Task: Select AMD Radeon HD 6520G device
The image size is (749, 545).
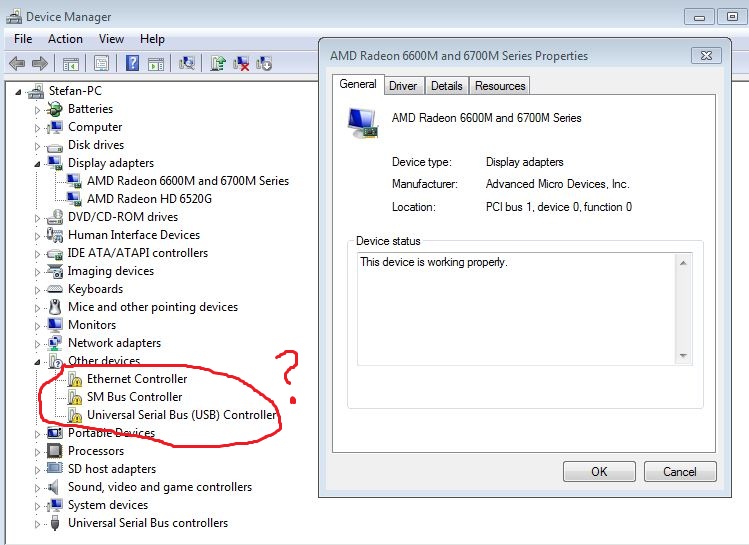Action: tap(150, 199)
